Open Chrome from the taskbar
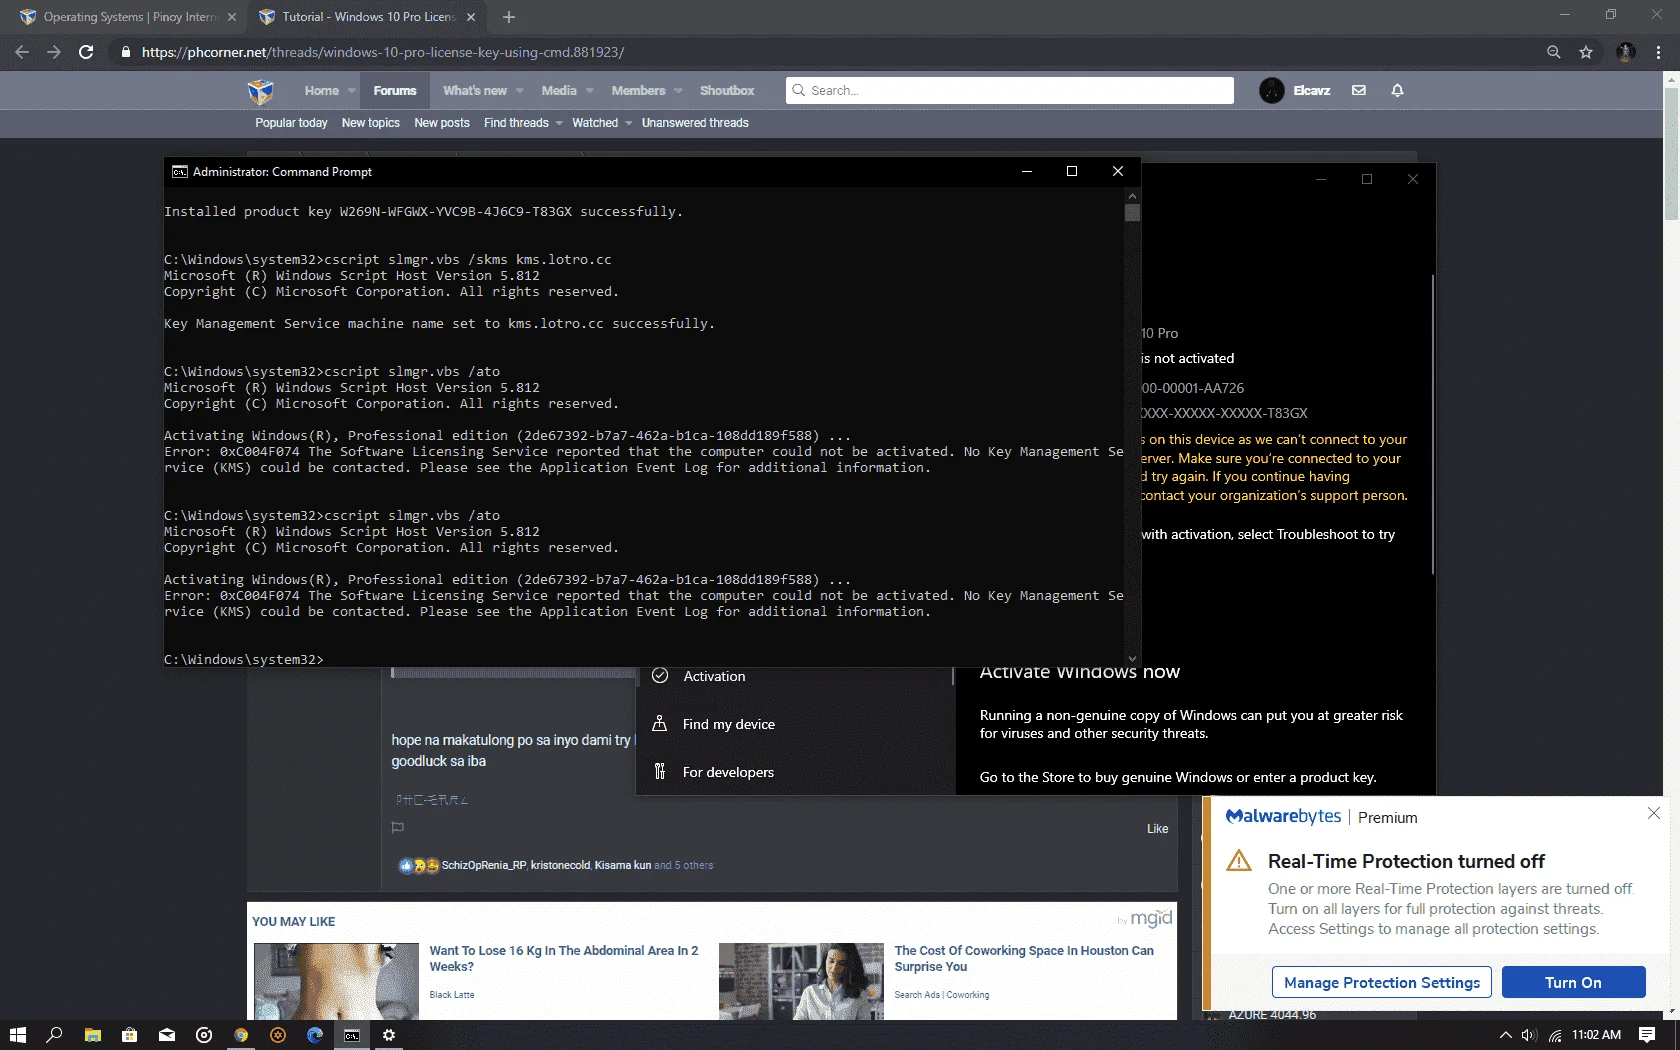 click(x=241, y=1035)
